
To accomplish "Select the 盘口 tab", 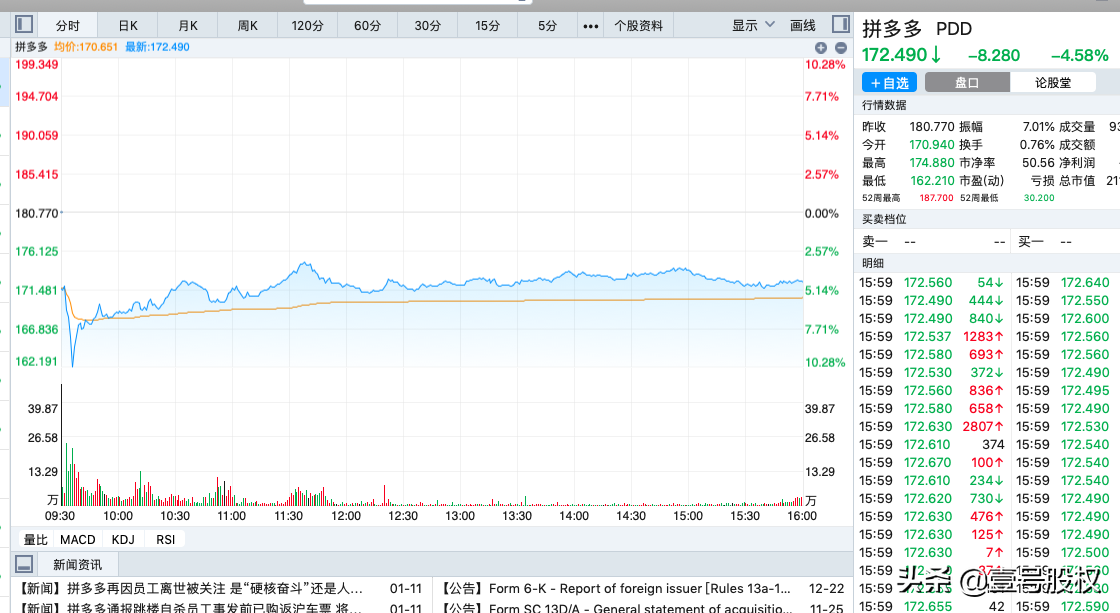I will 967,83.
